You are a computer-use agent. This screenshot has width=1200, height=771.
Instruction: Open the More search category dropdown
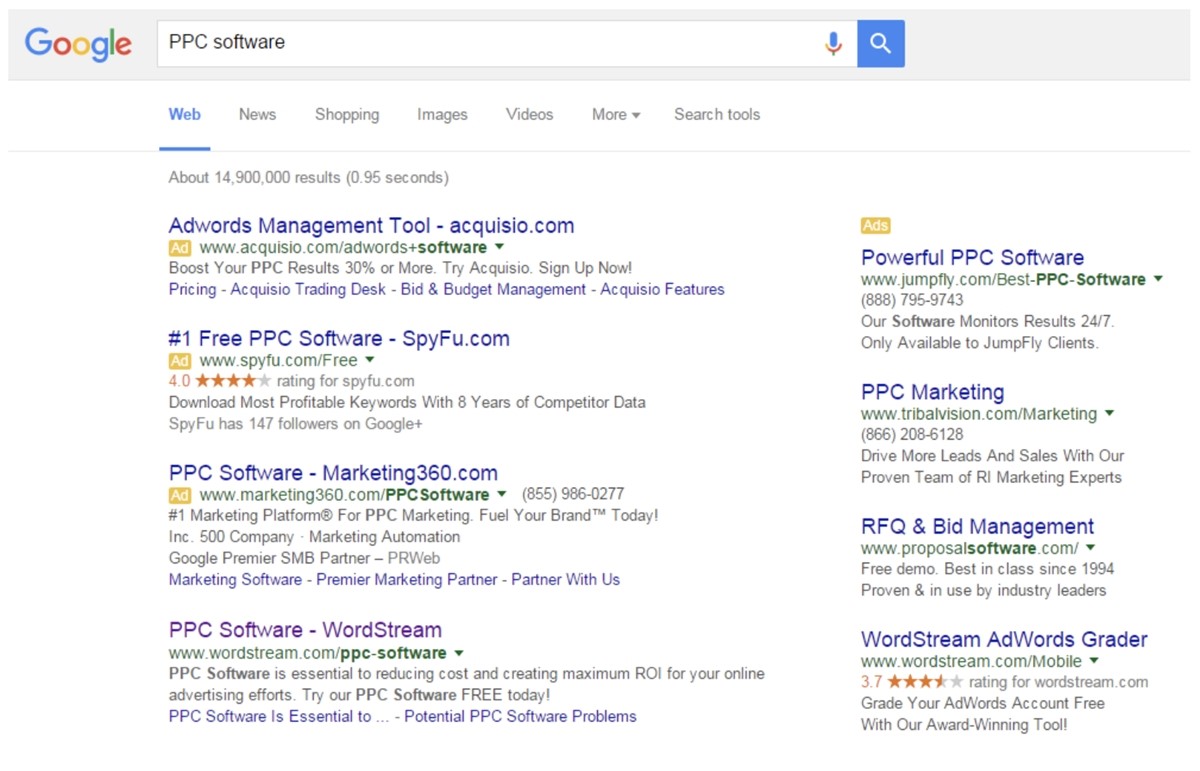click(615, 115)
